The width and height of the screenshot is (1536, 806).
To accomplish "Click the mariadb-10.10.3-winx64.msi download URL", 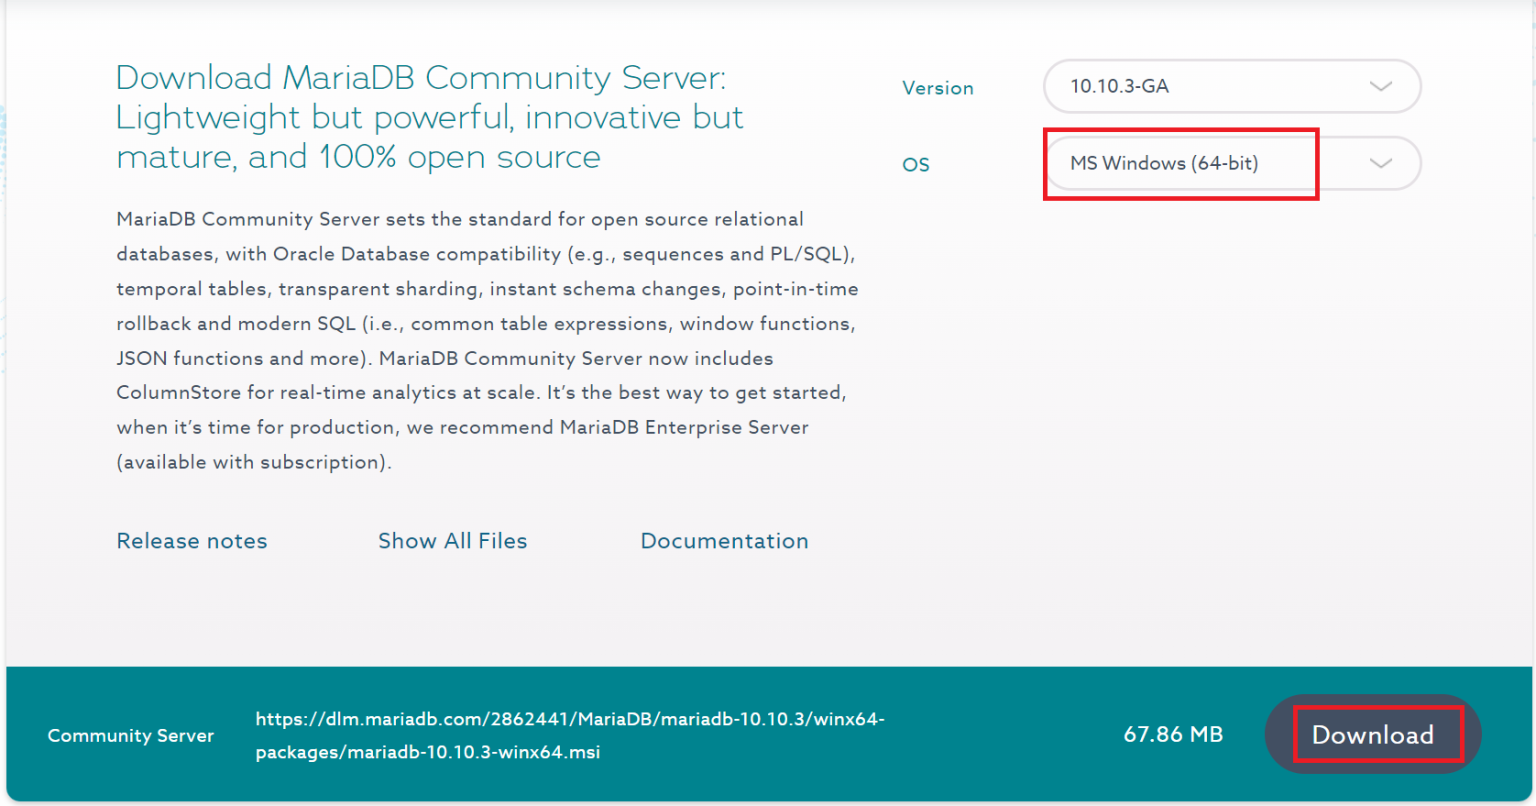I will point(569,734).
